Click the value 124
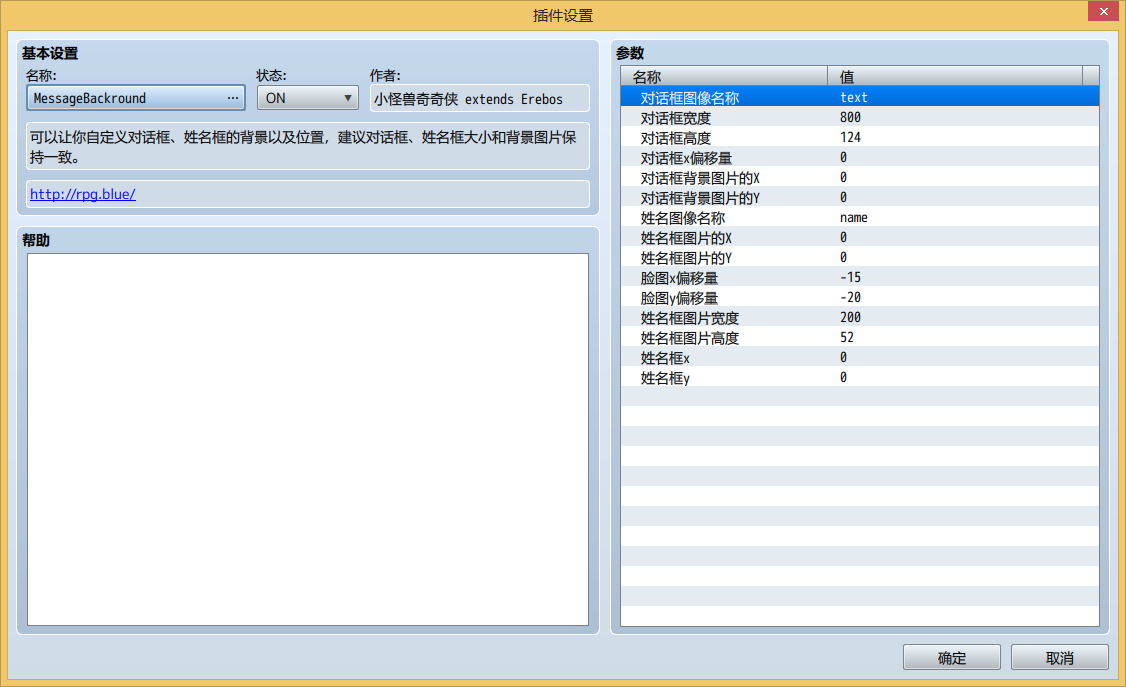This screenshot has height=687, width=1126. [x=850, y=137]
